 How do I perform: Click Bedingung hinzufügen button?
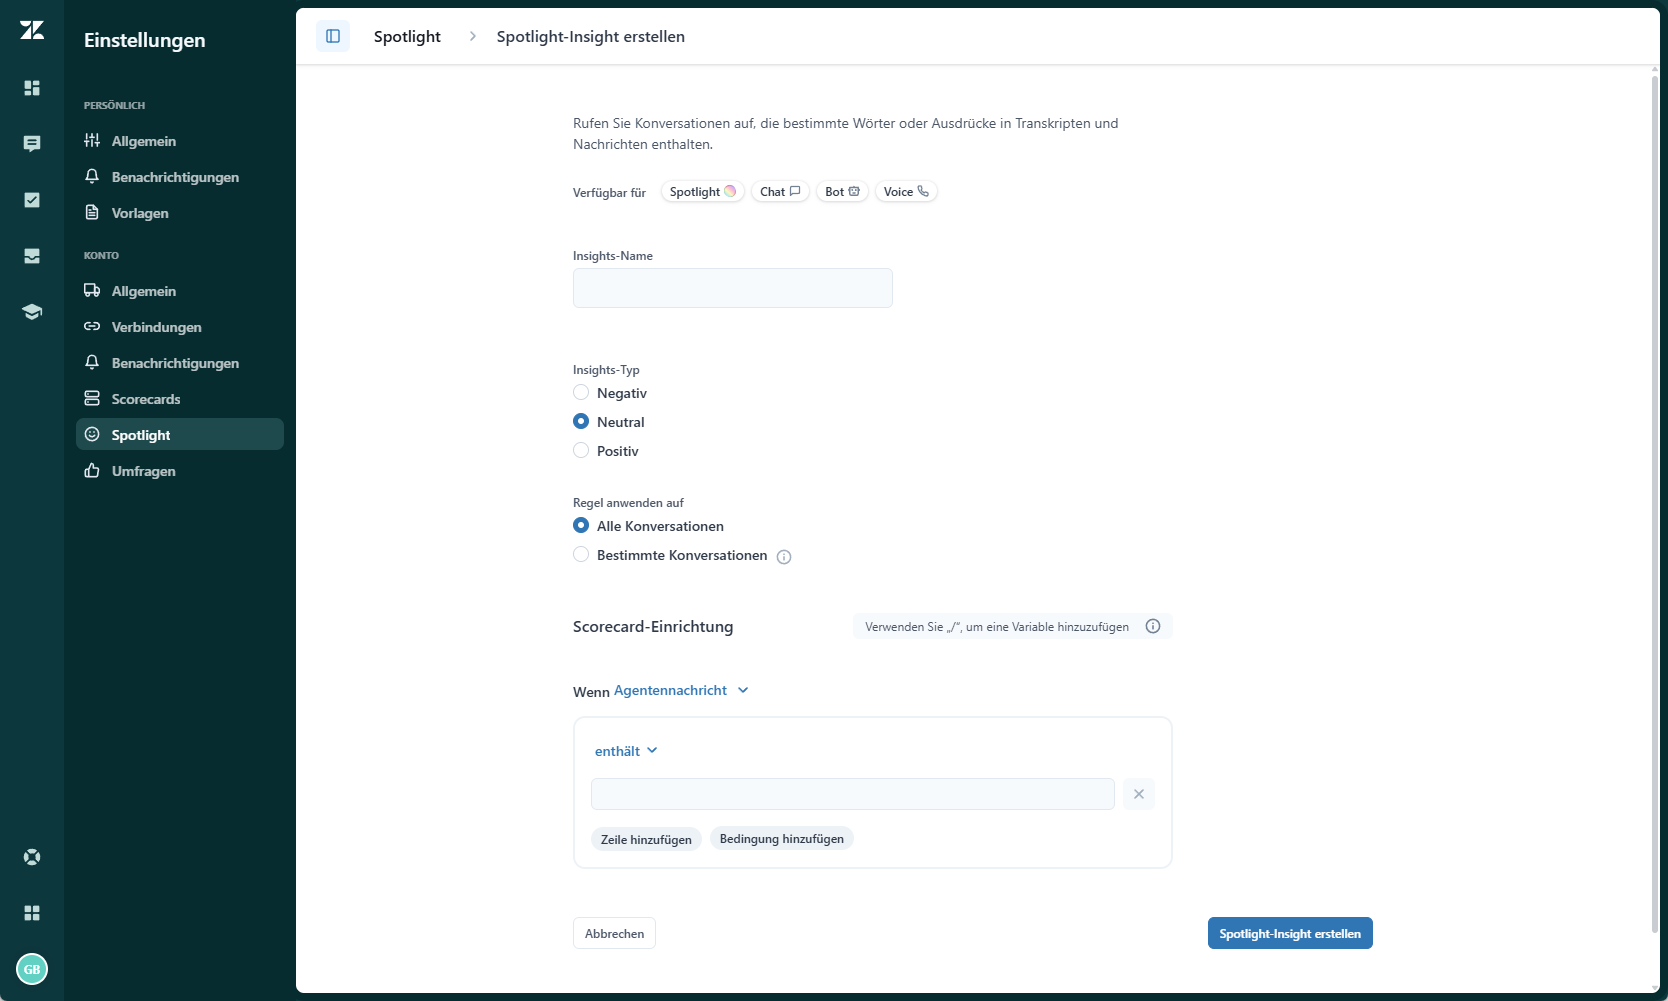(x=782, y=839)
